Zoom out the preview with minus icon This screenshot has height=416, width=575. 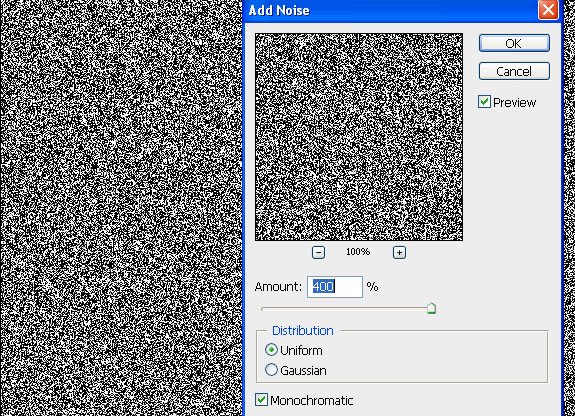(318, 252)
